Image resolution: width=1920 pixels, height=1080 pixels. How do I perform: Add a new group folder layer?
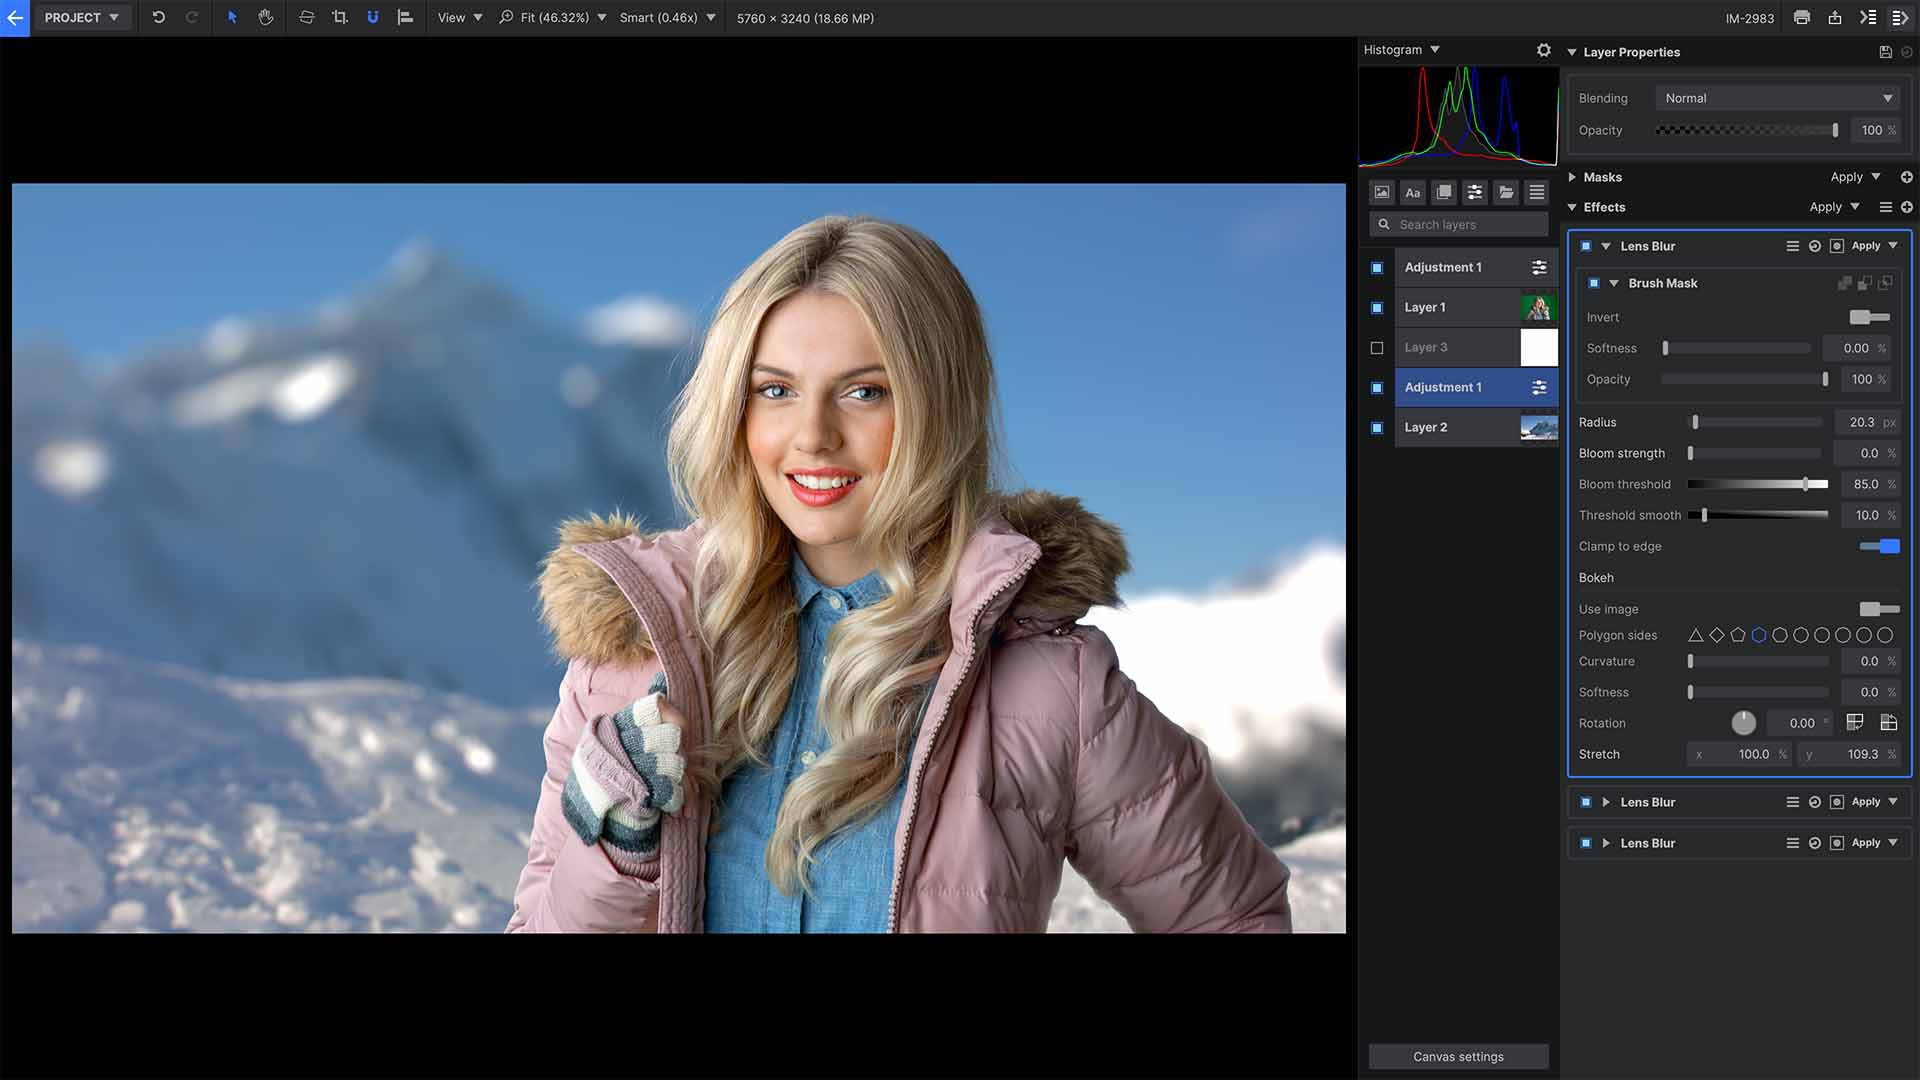[x=1506, y=192]
